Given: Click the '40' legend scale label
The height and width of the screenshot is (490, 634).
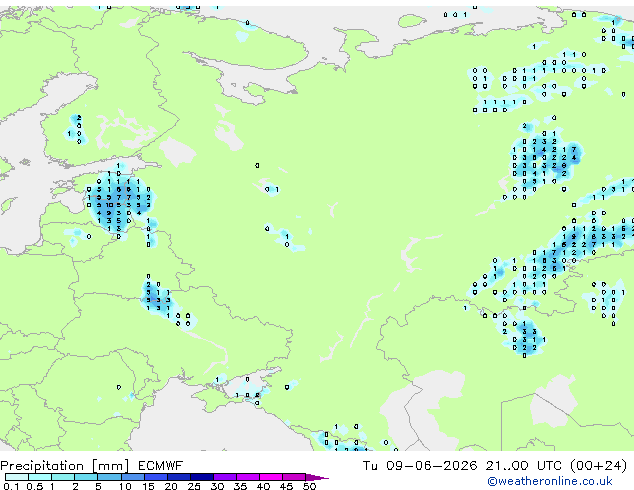Looking at the screenshot, I should coord(263,486).
